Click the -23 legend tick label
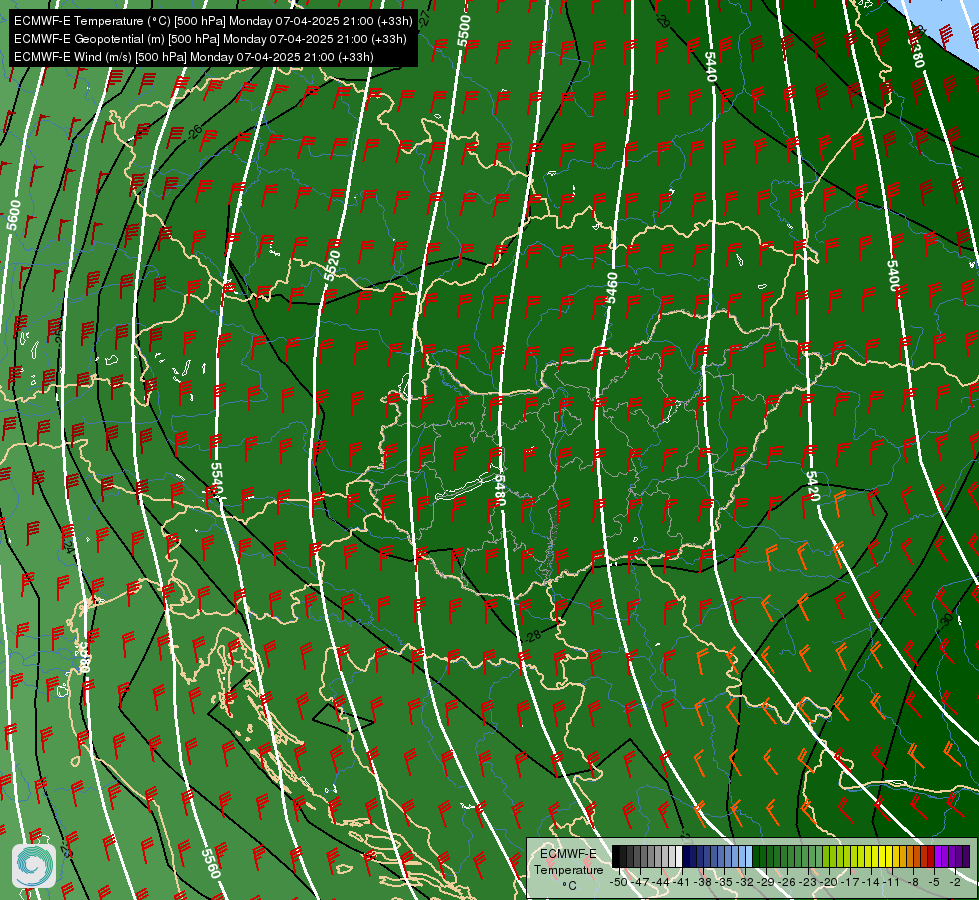This screenshot has height=900, width=979. pyautogui.click(x=809, y=882)
